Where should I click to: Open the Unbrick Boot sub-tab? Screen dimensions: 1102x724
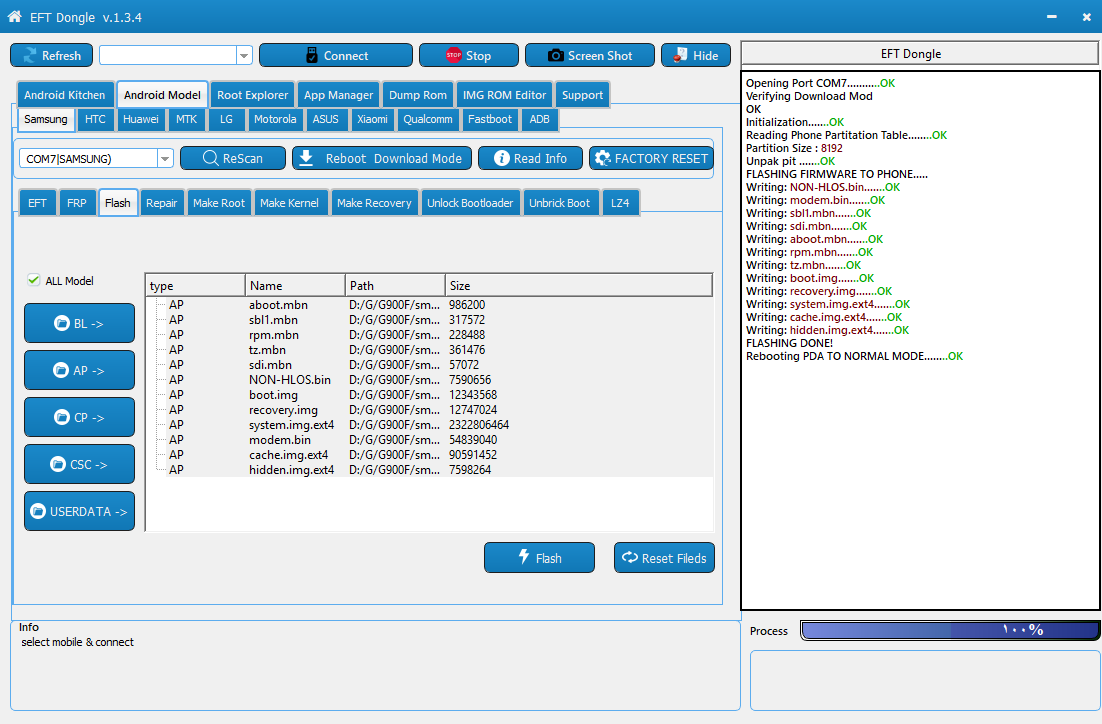(559, 203)
